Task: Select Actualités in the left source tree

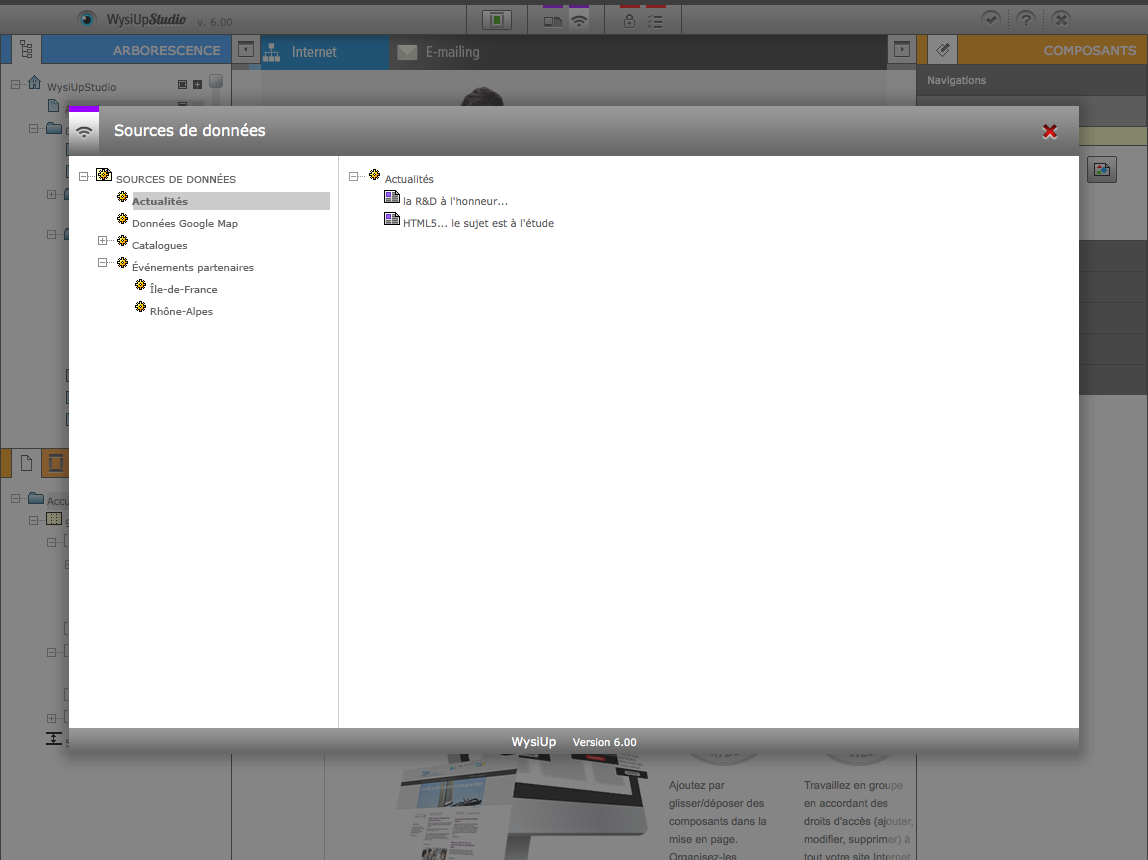Action: (x=160, y=201)
